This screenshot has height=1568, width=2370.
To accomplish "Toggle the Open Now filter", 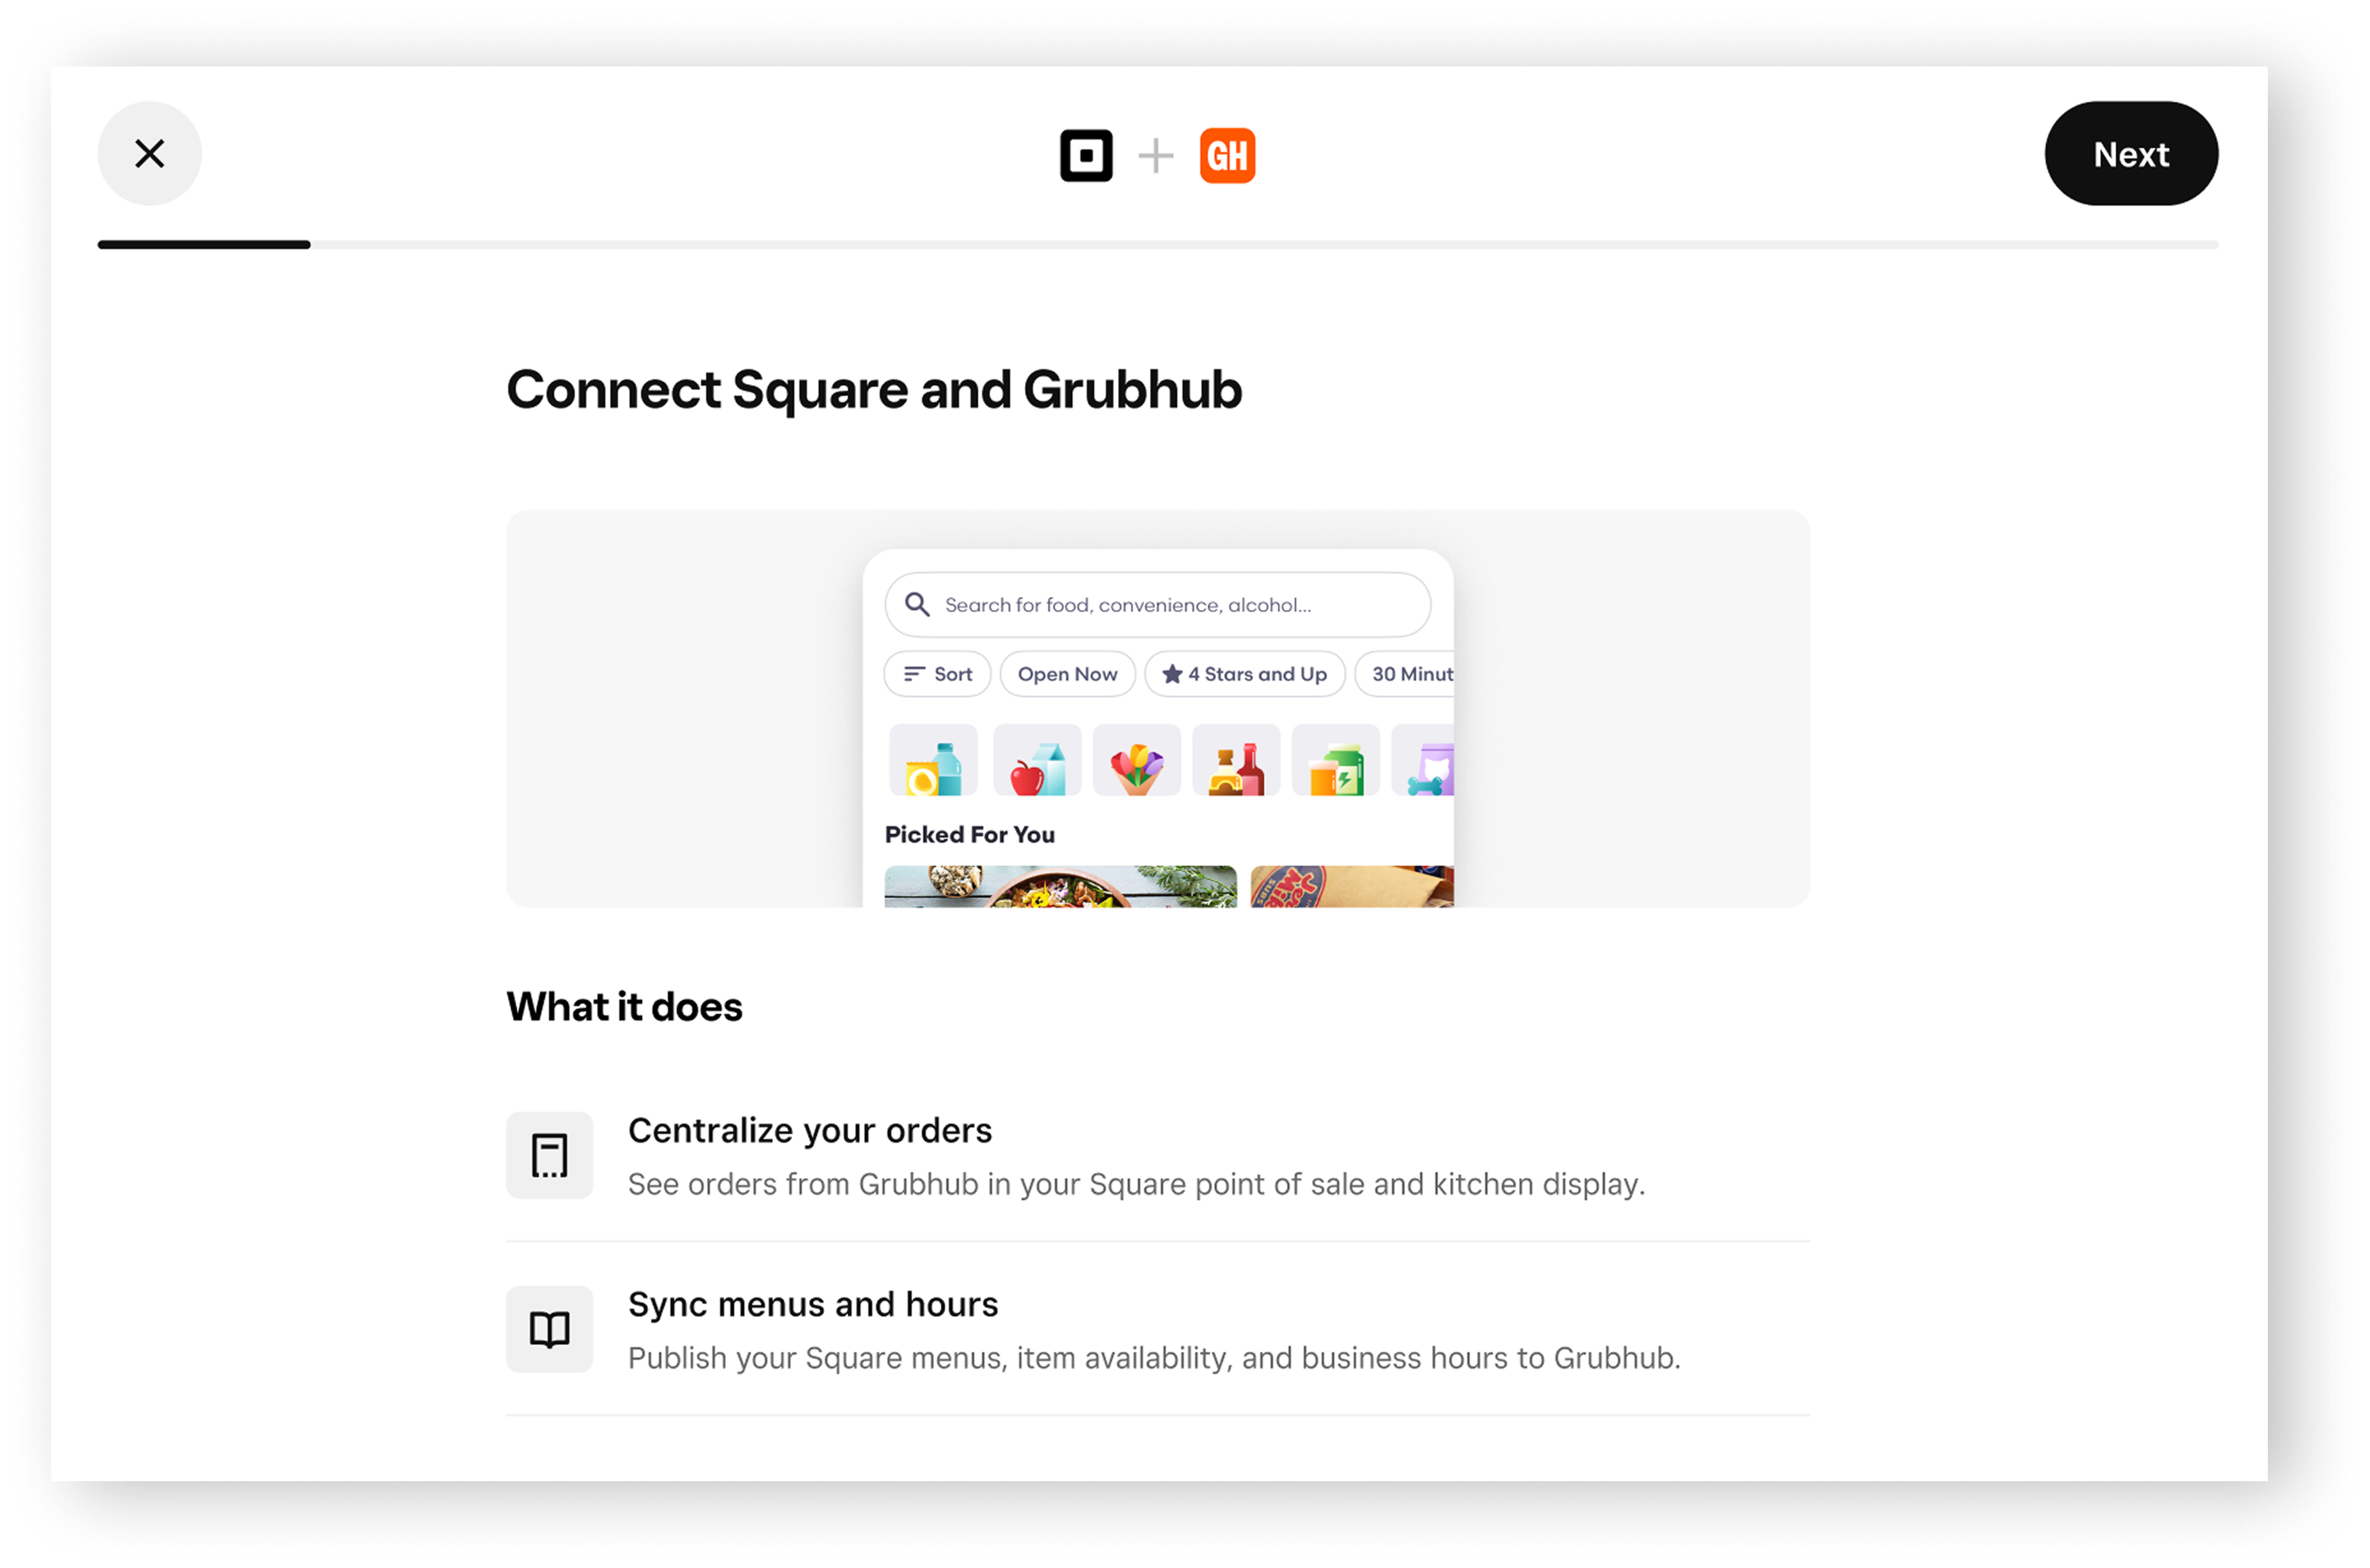I will [x=1067, y=674].
